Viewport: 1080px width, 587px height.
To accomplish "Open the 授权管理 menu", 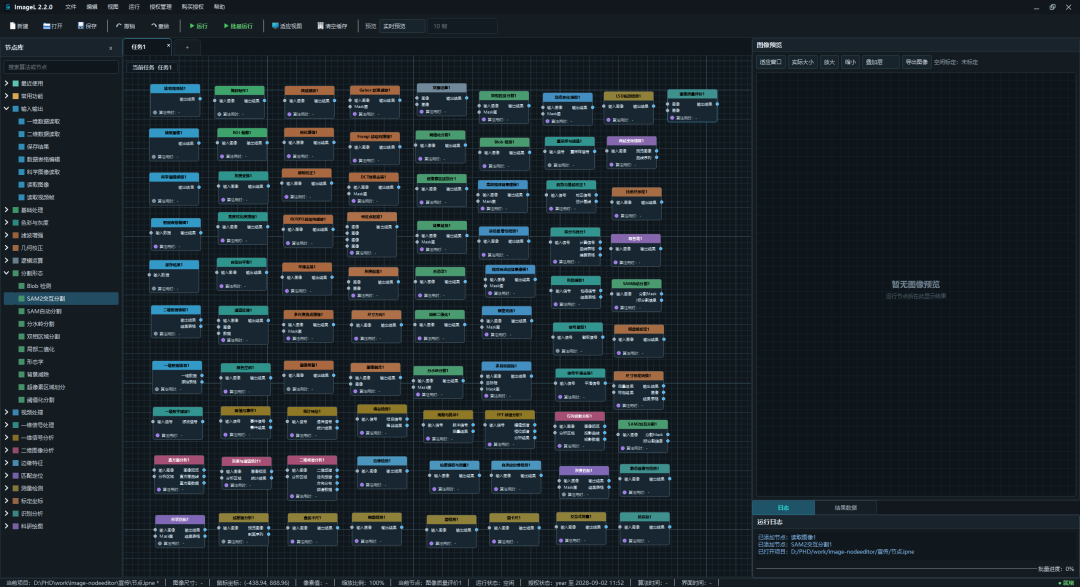I will click(x=160, y=7).
